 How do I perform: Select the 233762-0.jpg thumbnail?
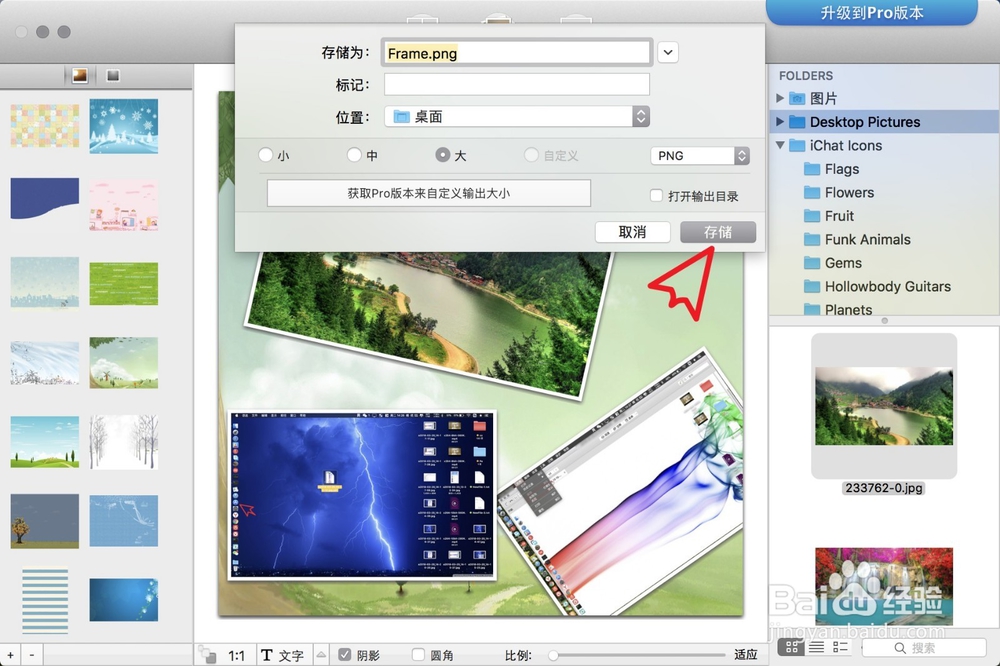tap(884, 406)
